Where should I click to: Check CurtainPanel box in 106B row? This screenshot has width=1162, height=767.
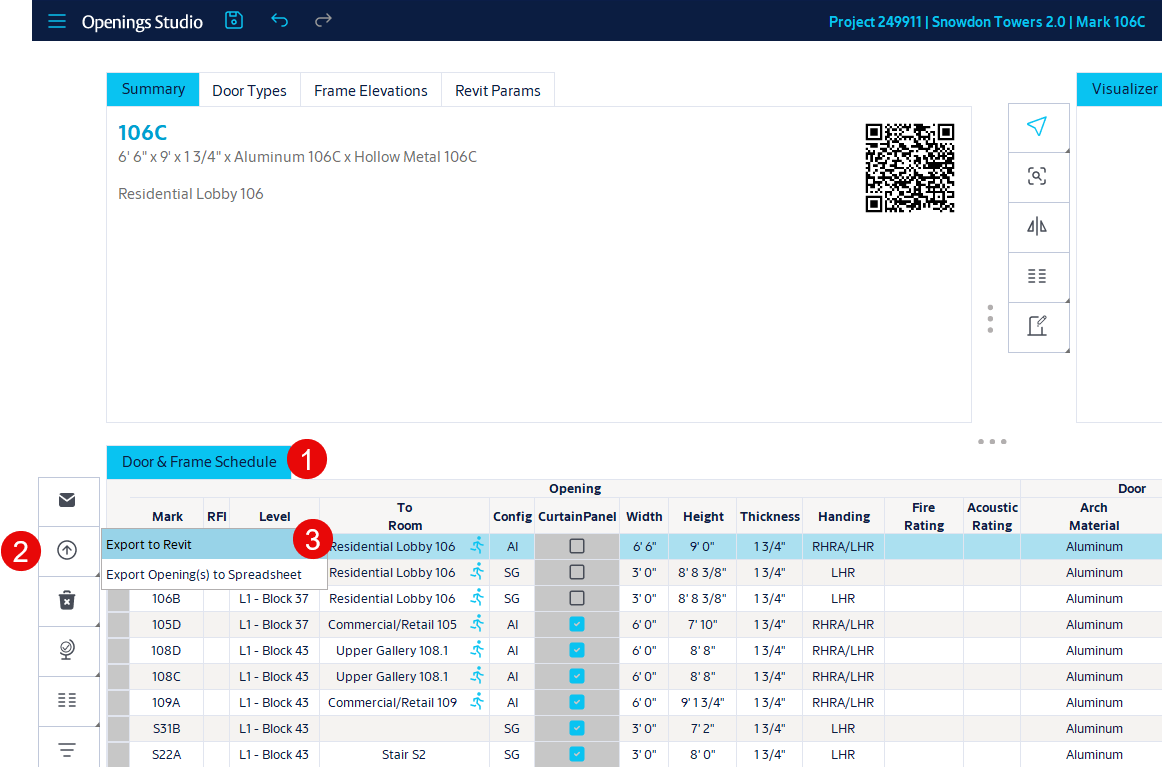[577, 598]
